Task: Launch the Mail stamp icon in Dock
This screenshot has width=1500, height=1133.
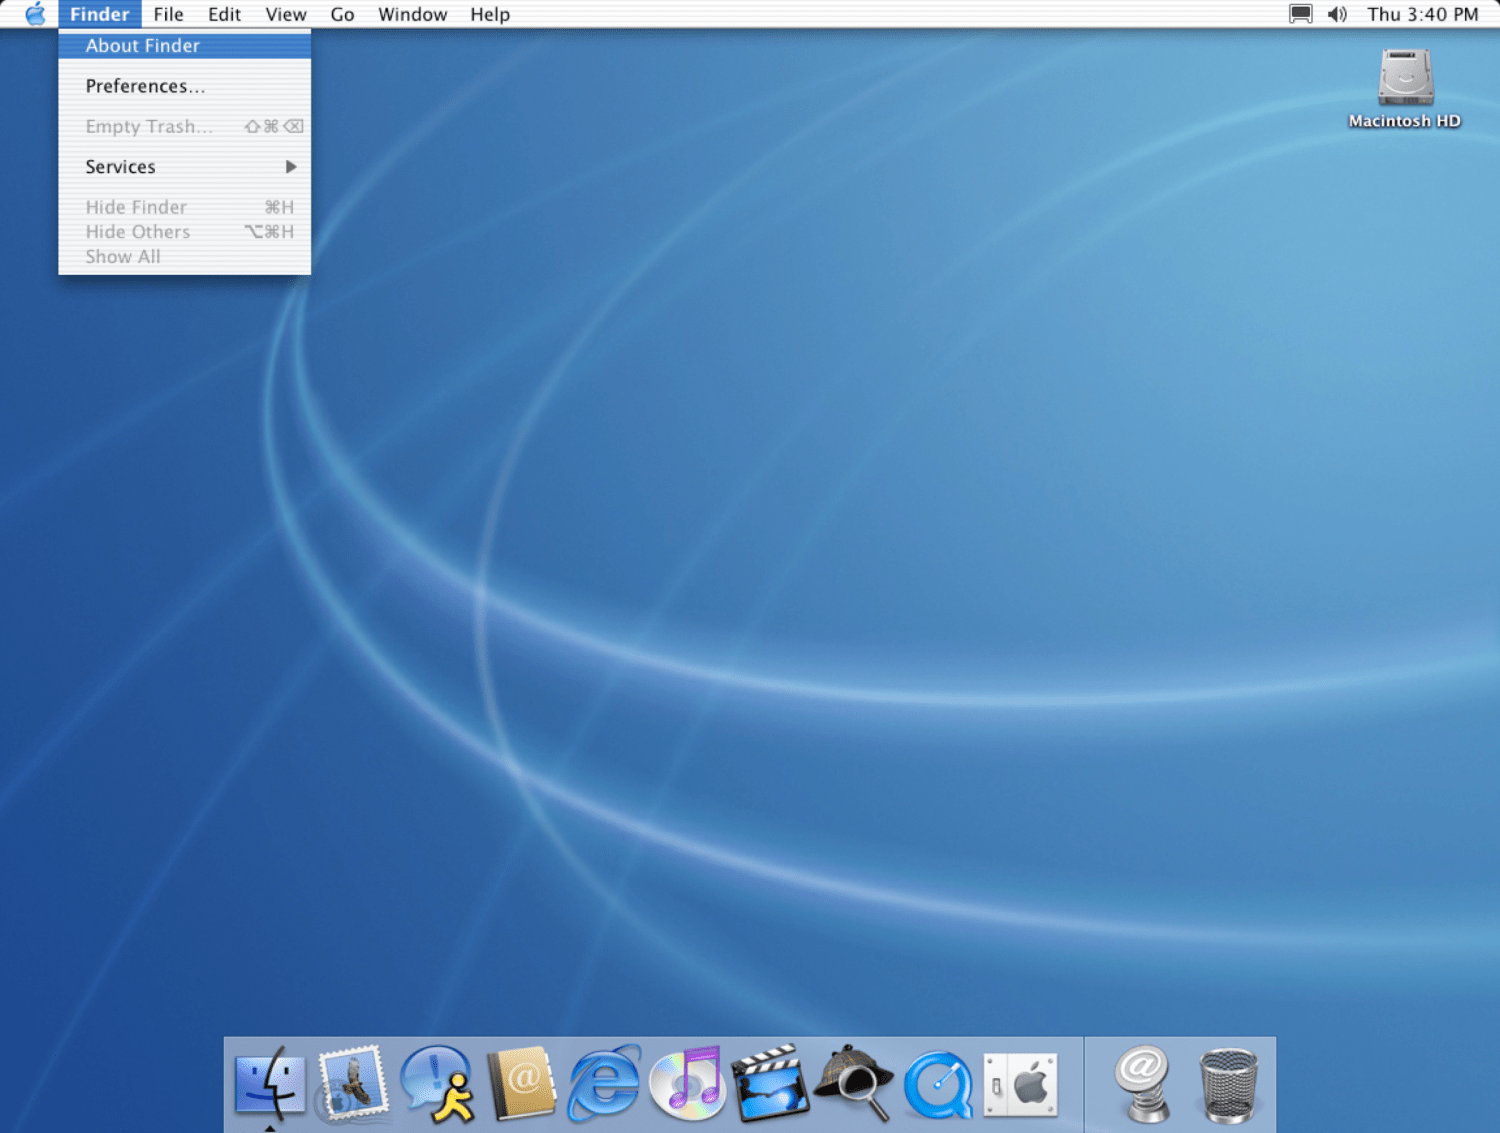Action: pyautogui.click(x=352, y=1083)
